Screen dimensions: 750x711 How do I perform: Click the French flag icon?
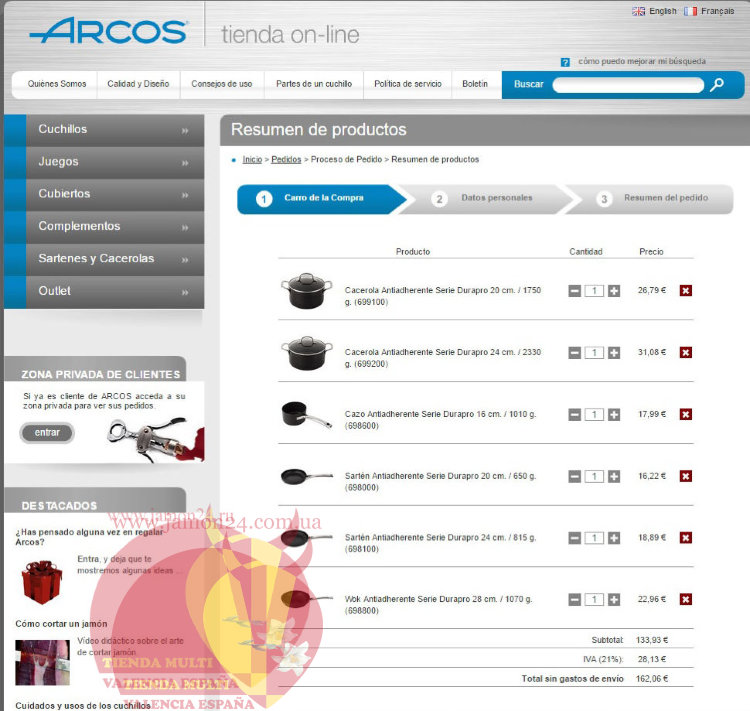(x=690, y=11)
